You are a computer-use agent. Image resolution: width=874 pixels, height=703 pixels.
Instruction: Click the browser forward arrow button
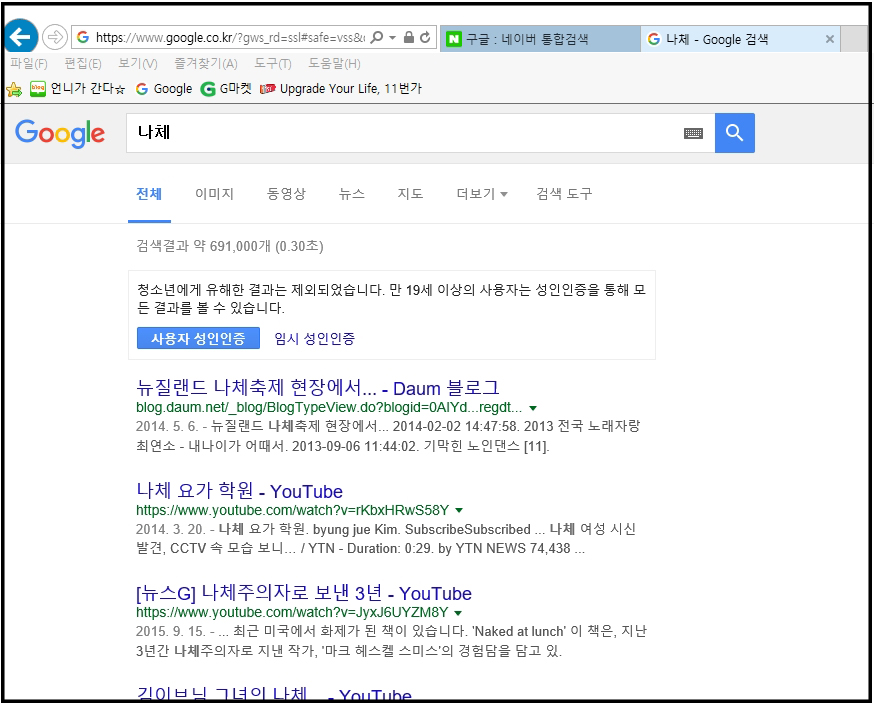[55, 37]
